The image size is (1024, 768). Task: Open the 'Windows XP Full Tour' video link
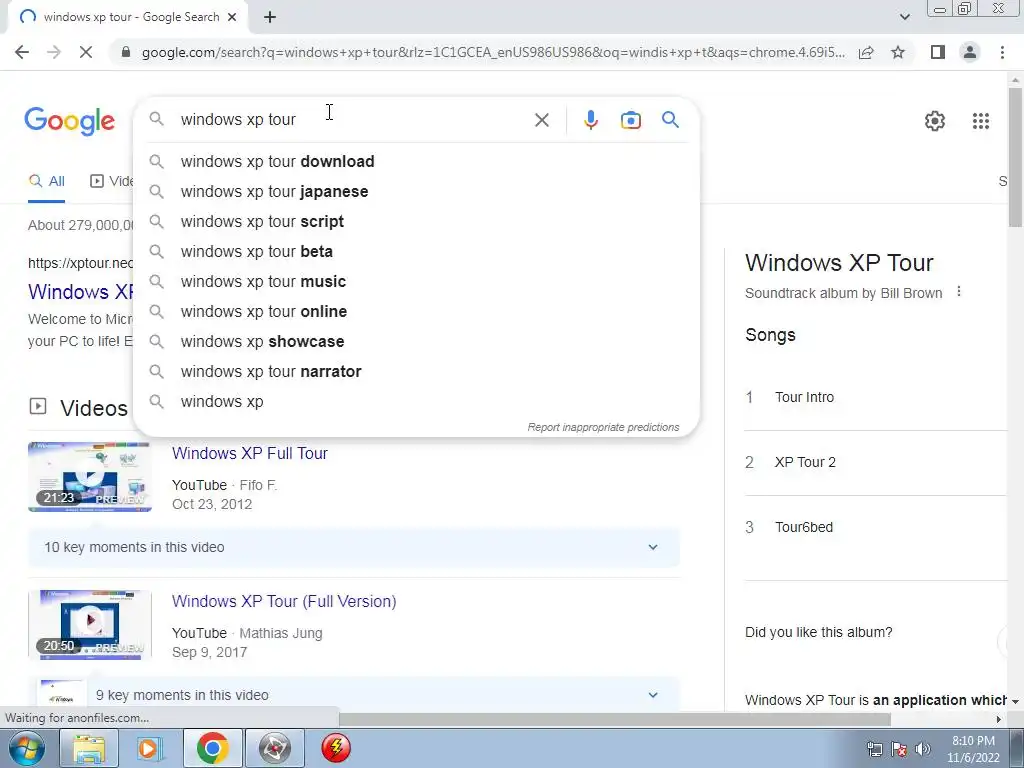(x=249, y=453)
